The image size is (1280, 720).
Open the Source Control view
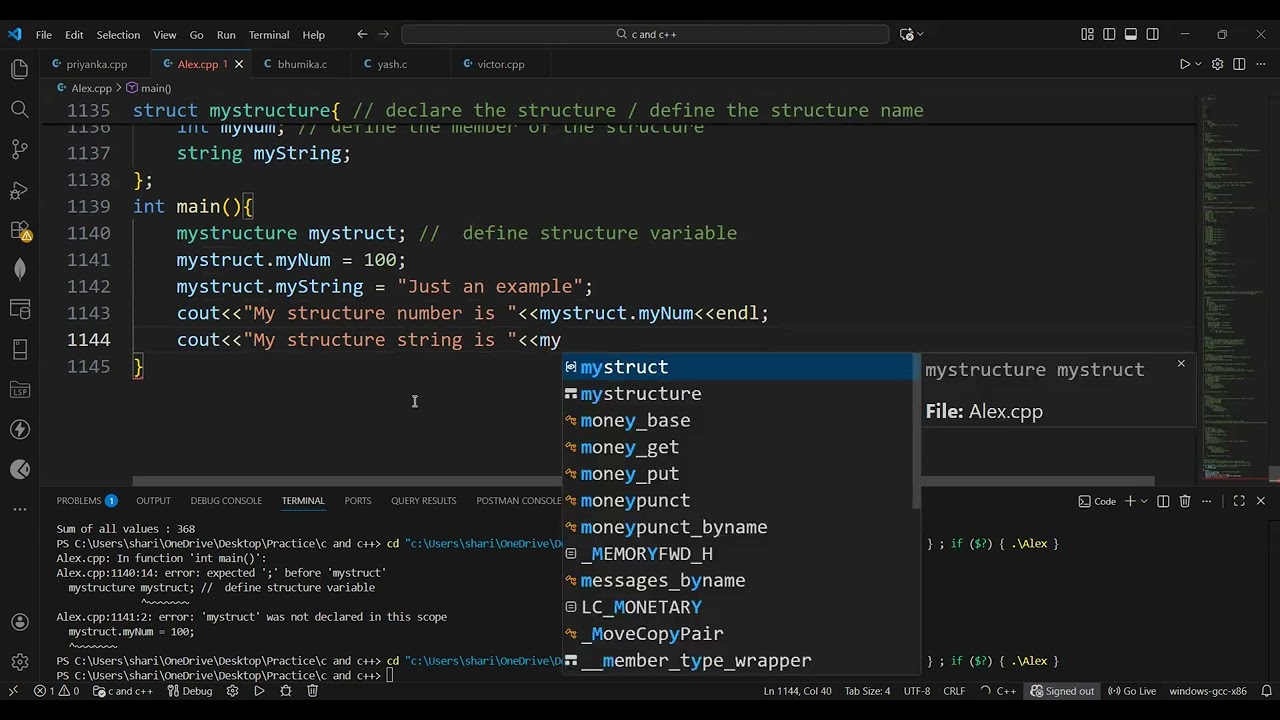[x=19, y=149]
